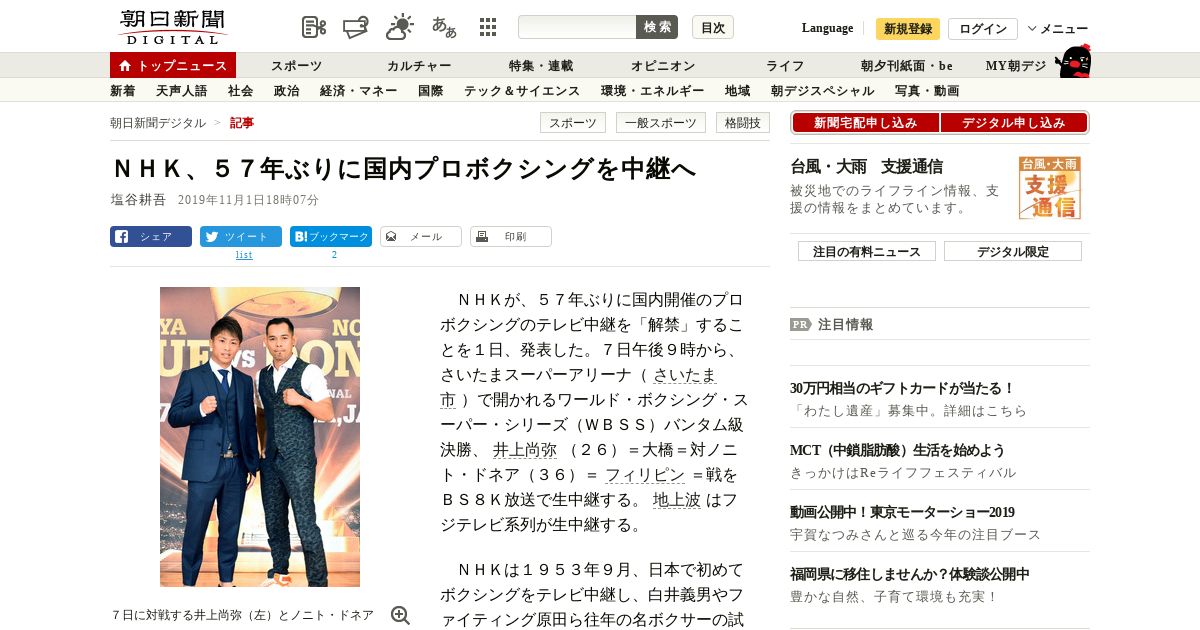The width and height of the screenshot is (1200, 630).
Task: Click the search text field
Action: 577,27
